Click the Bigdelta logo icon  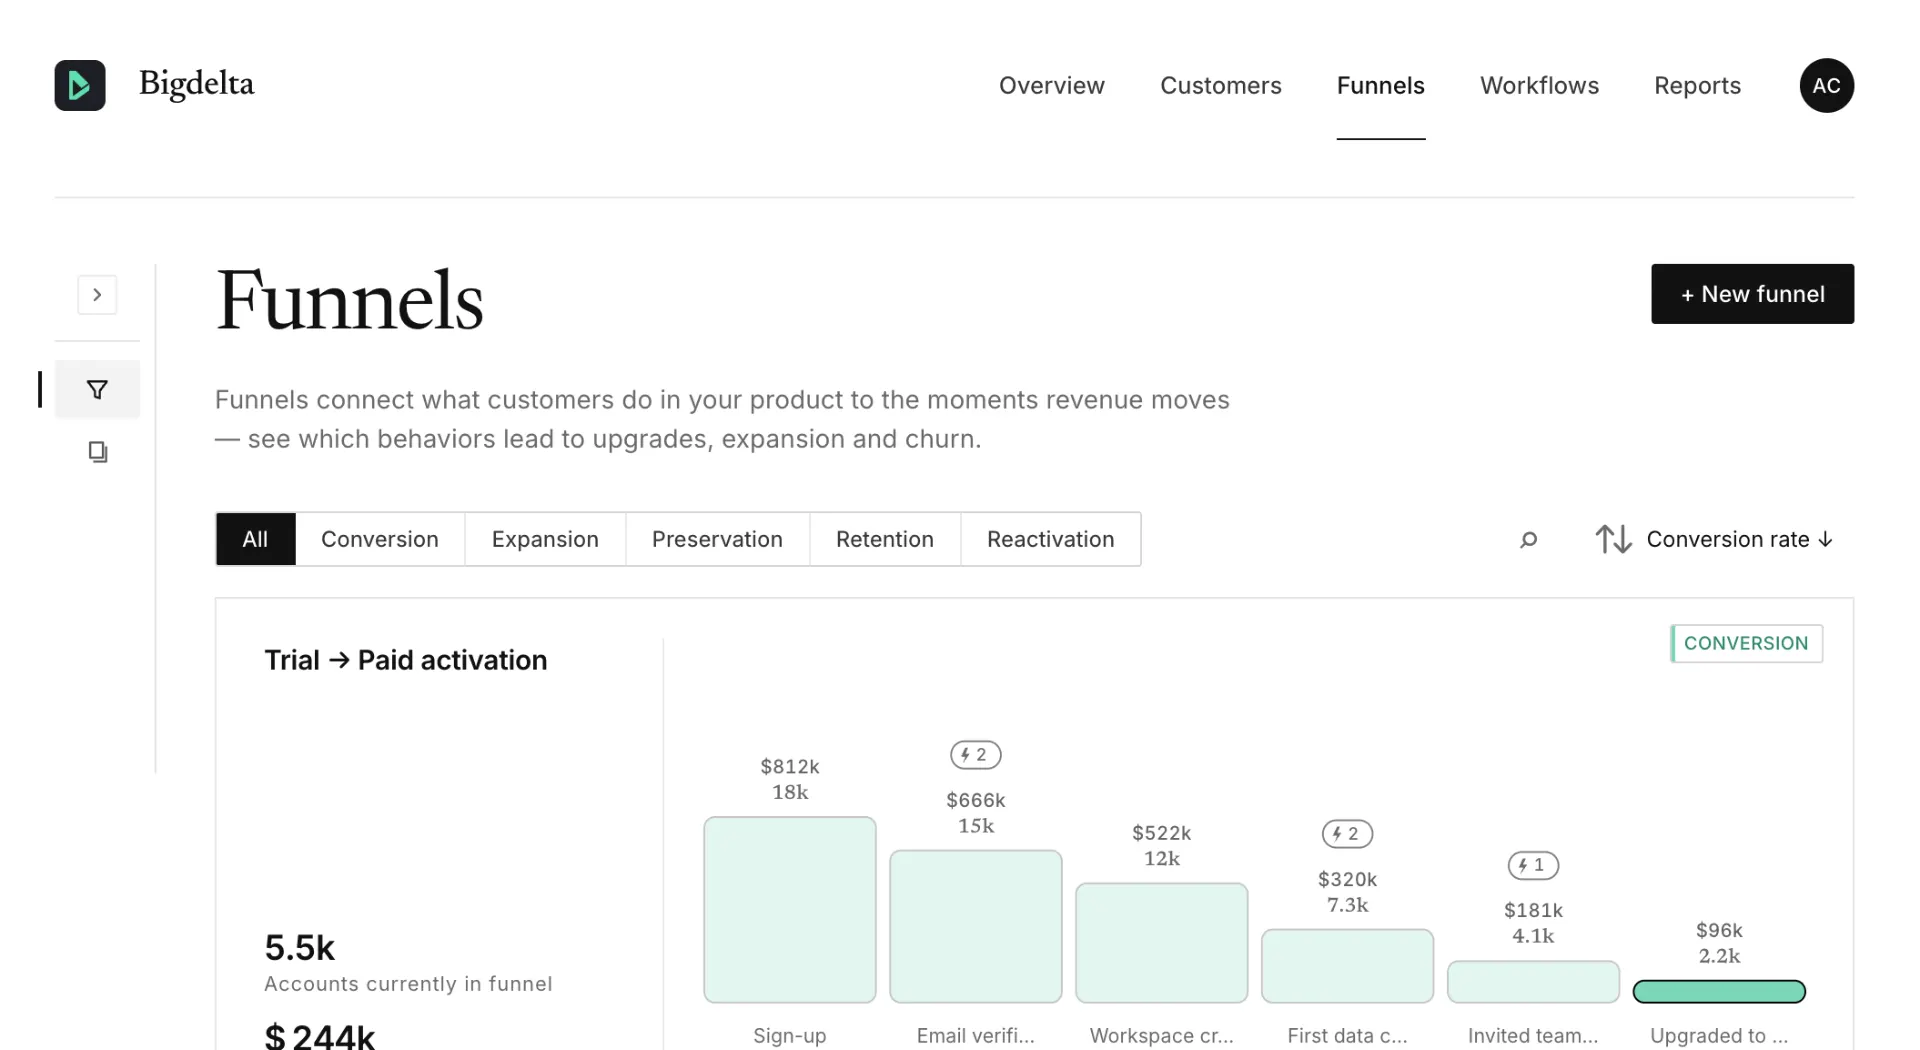[80, 85]
